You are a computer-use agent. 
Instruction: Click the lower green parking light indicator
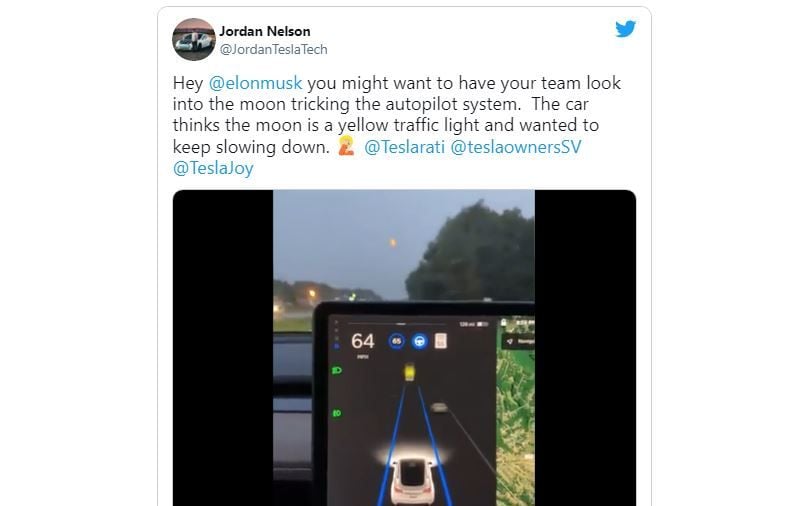pyautogui.click(x=337, y=413)
